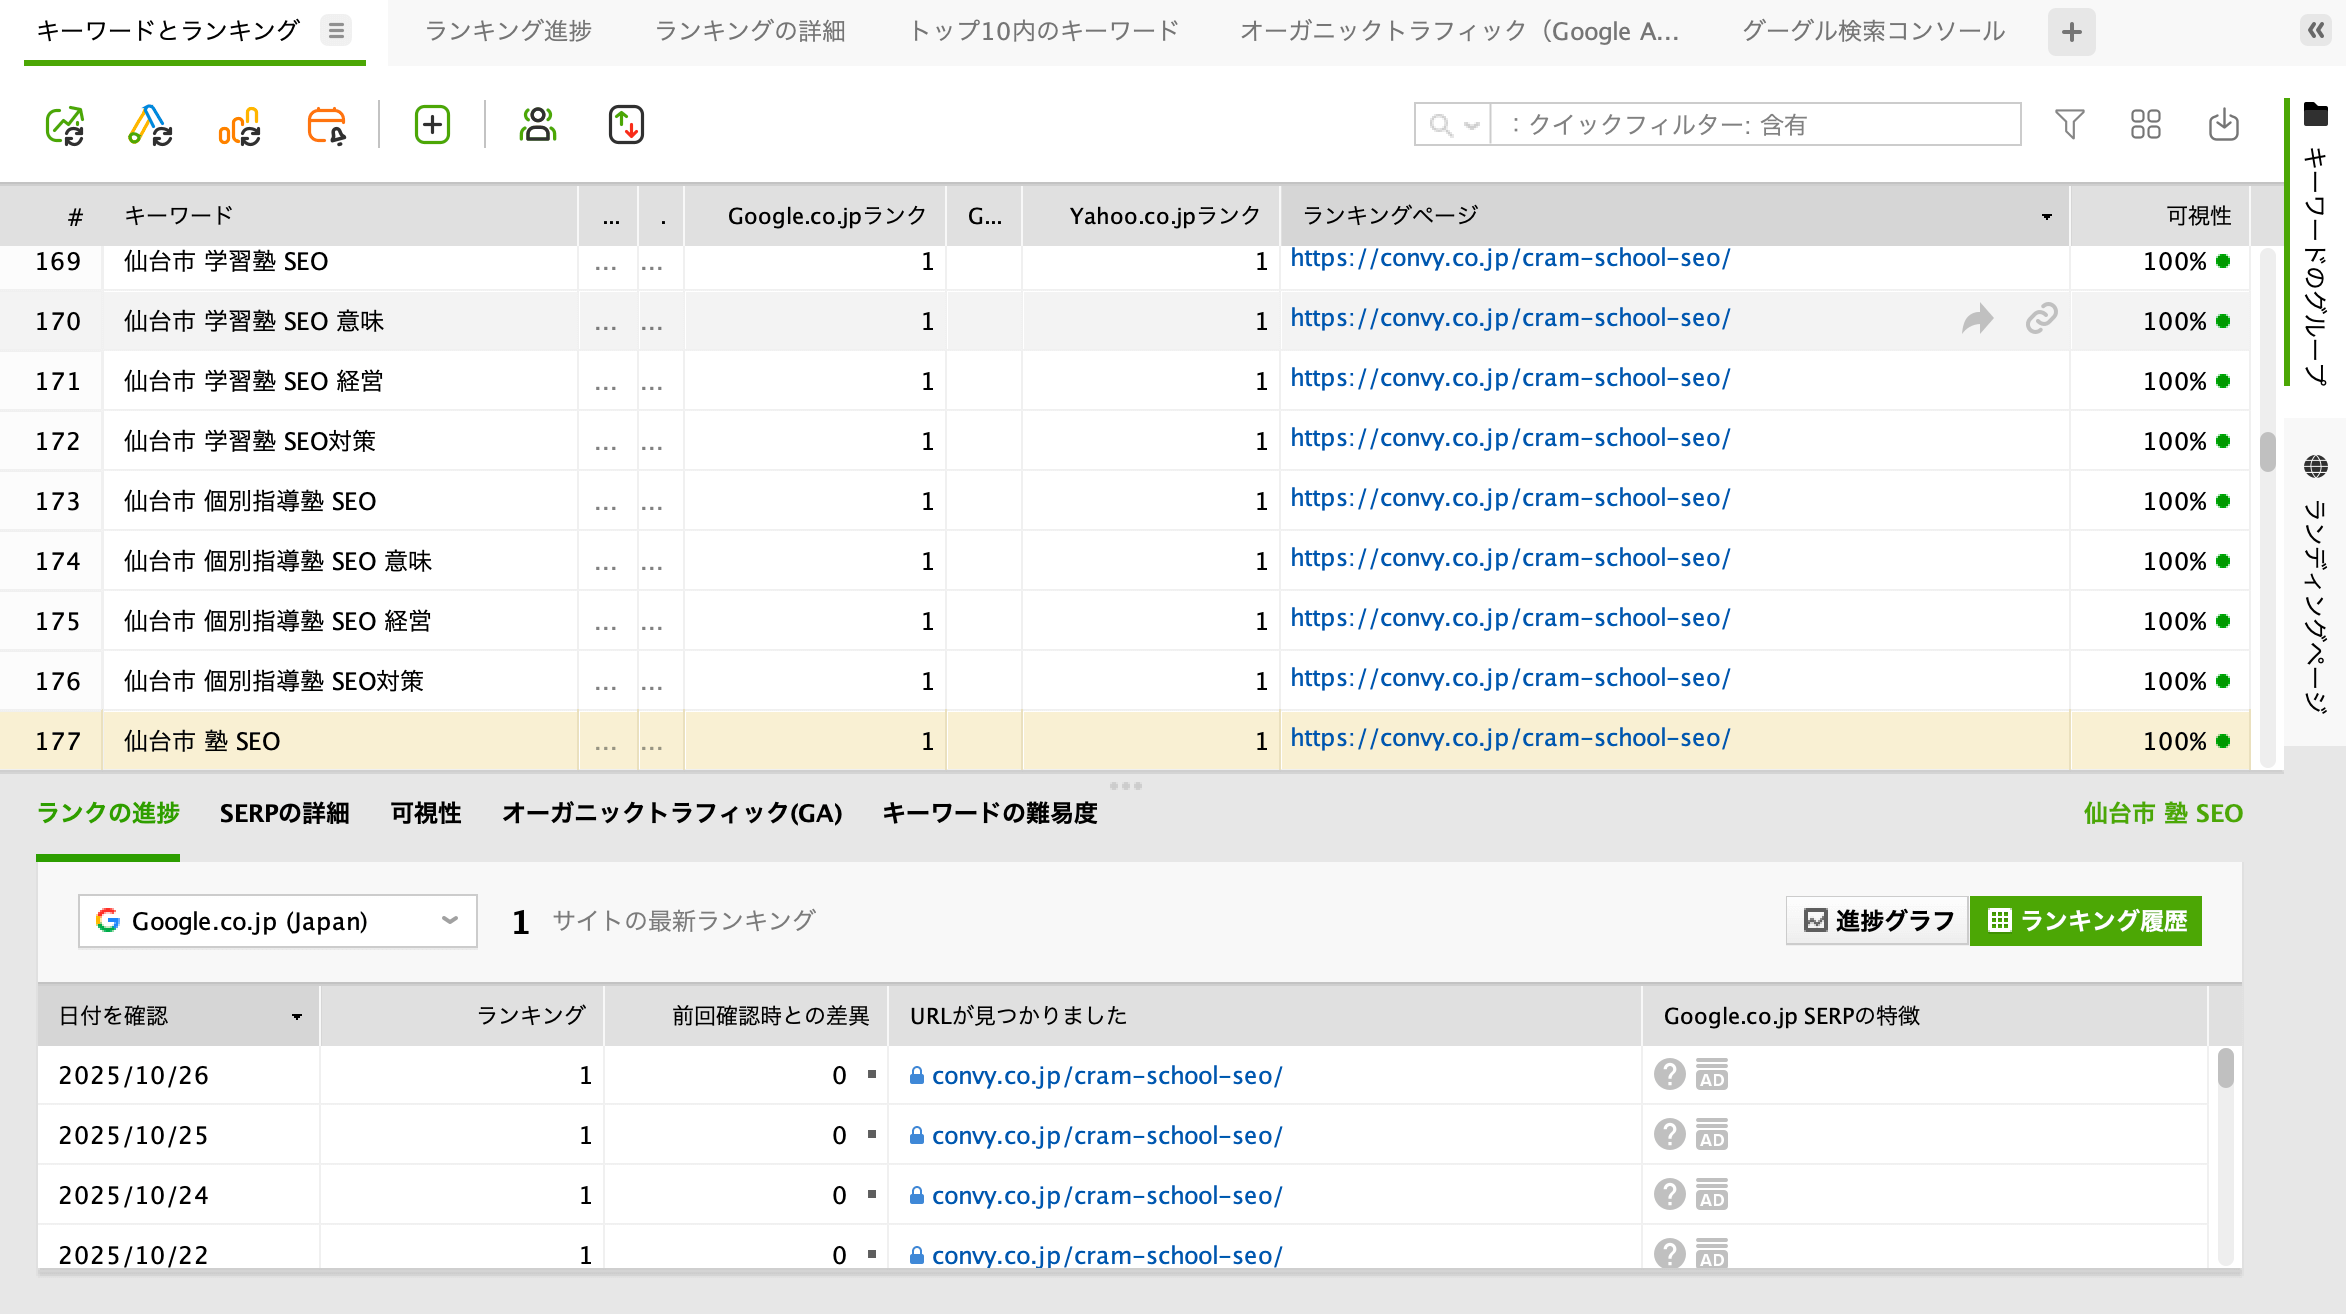This screenshot has height=1314, width=2346.
Task: Open the scheduled check calendar icon
Action: [x=326, y=126]
